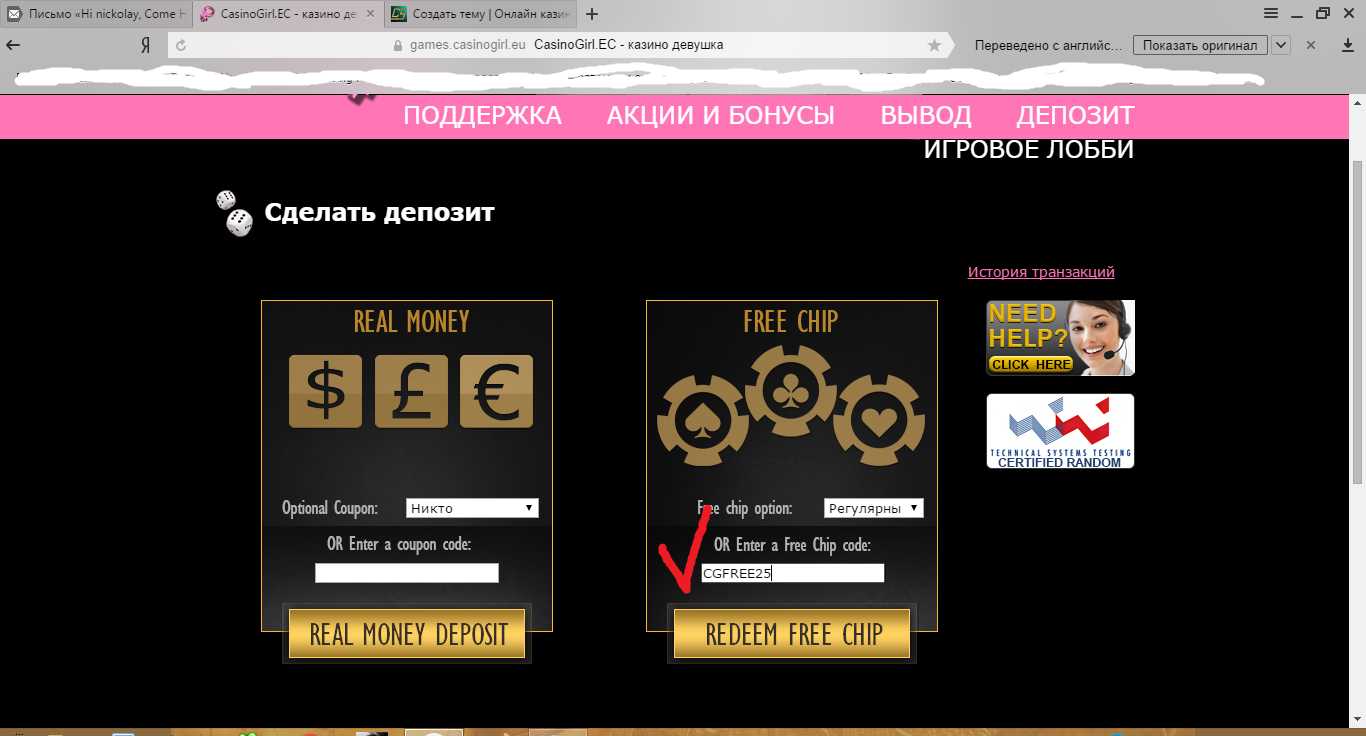Click the REDEEM FREE CHIP button

[792, 634]
